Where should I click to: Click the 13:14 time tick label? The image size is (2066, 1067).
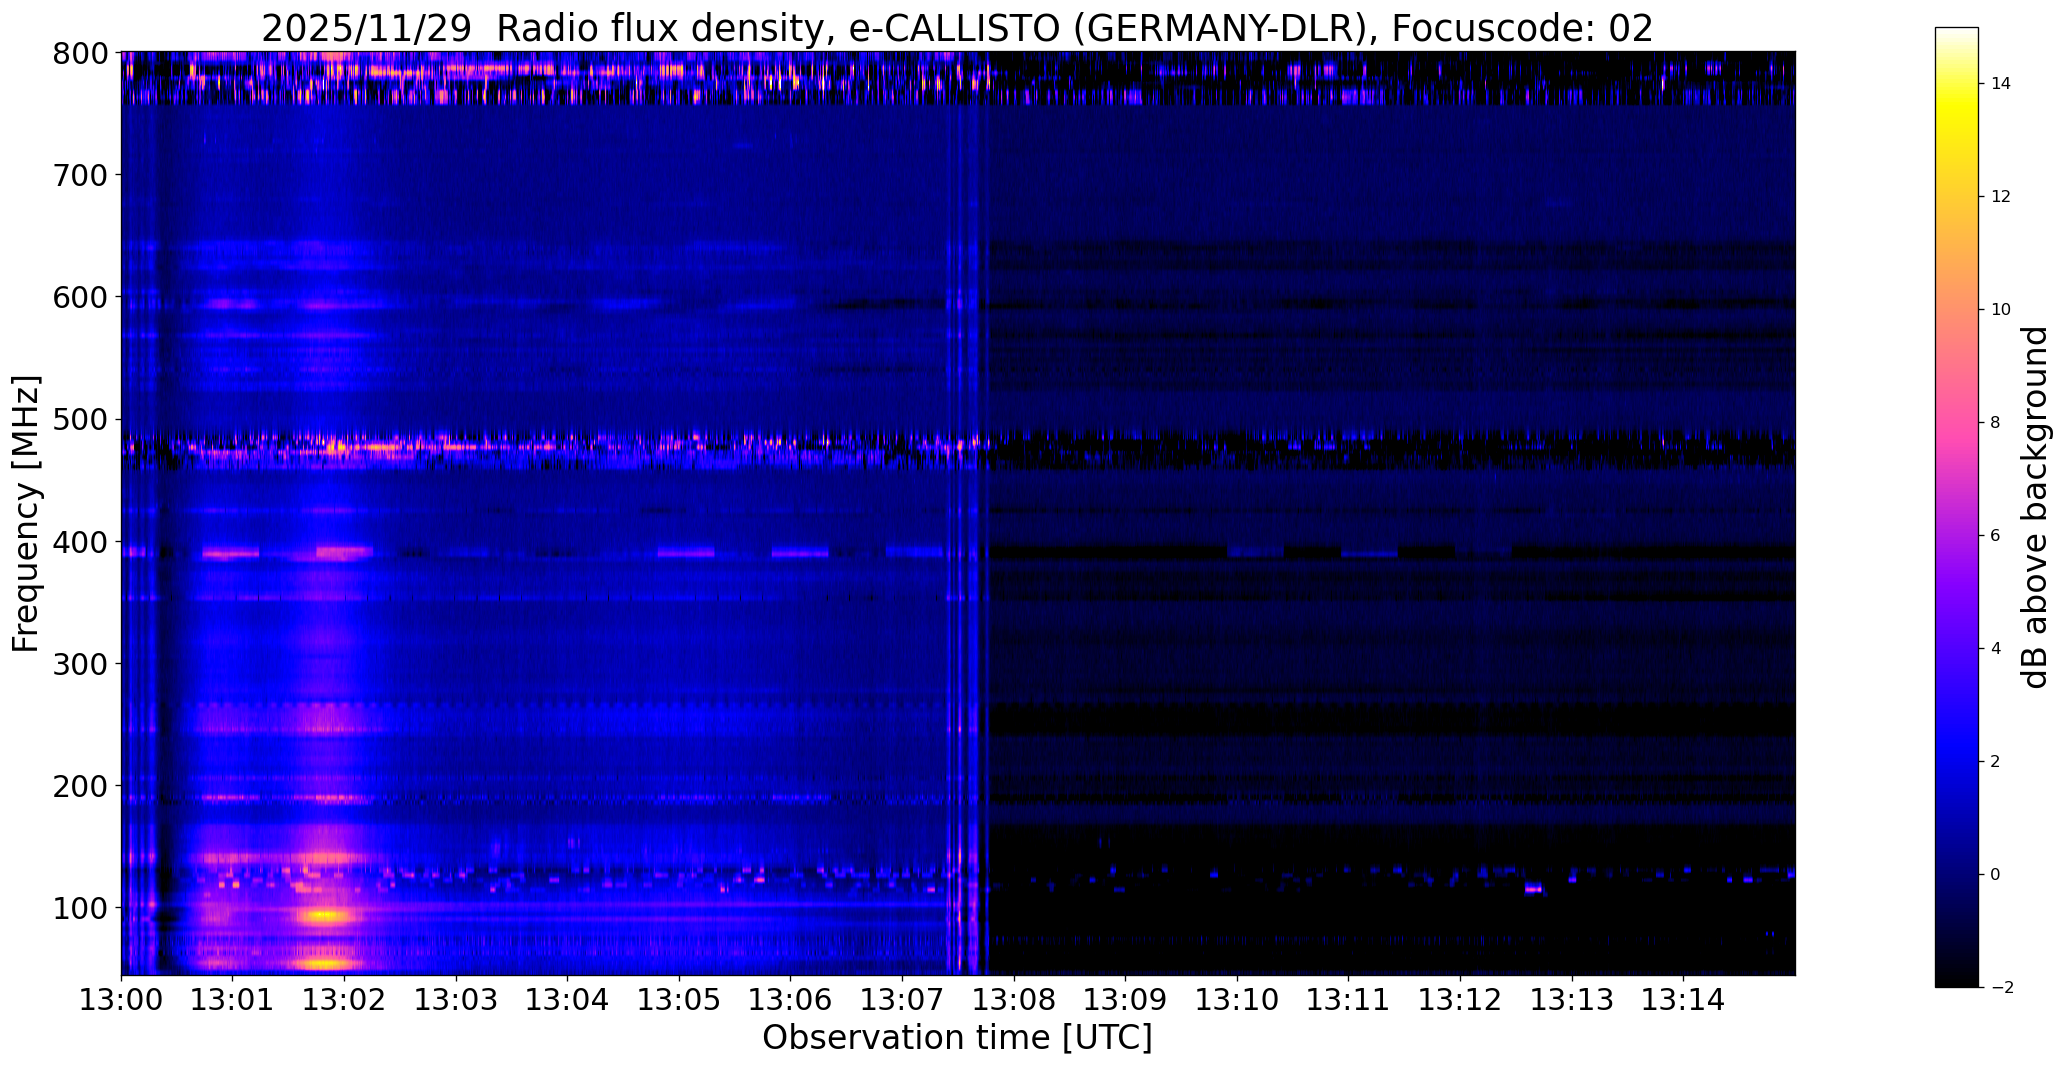tap(1683, 999)
